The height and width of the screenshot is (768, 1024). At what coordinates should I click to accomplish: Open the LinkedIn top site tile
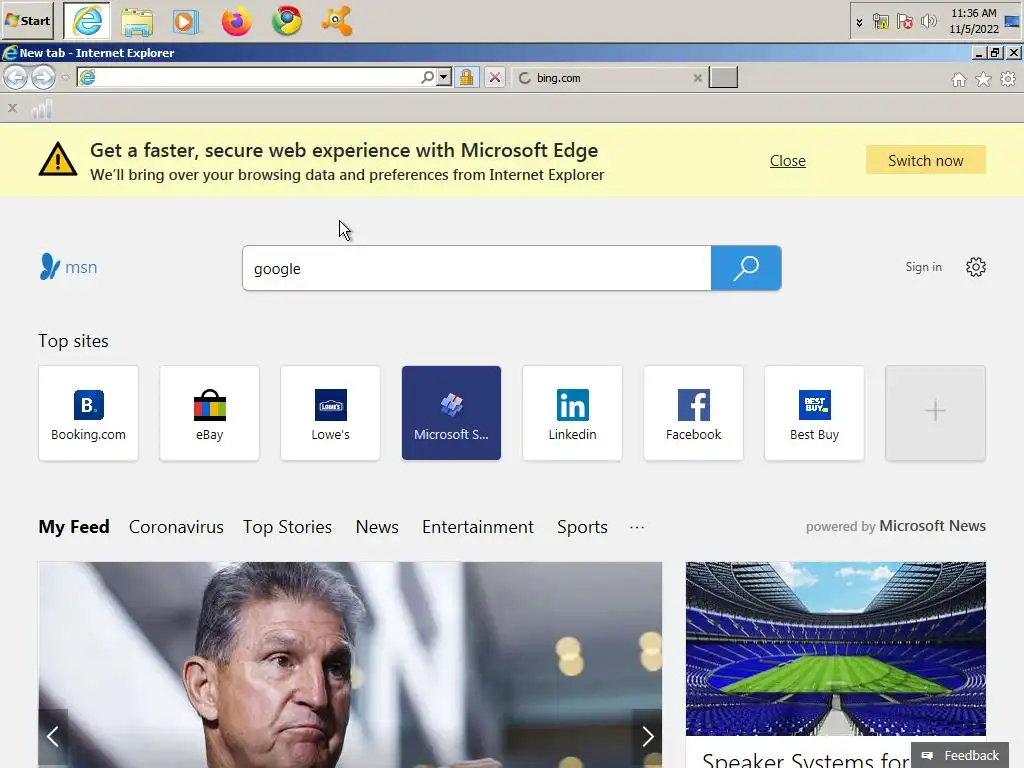point(572,413)
